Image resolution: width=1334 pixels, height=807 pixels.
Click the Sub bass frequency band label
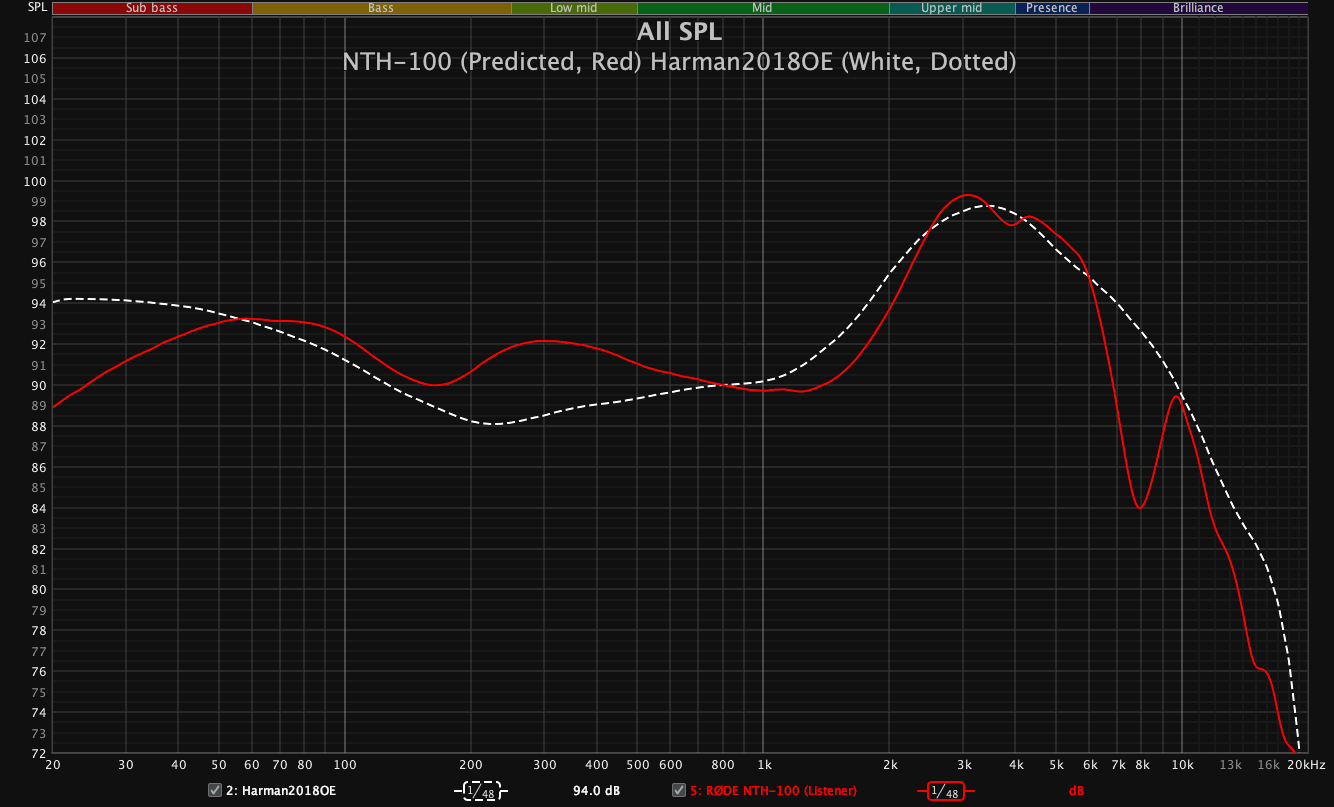(151, 8)
